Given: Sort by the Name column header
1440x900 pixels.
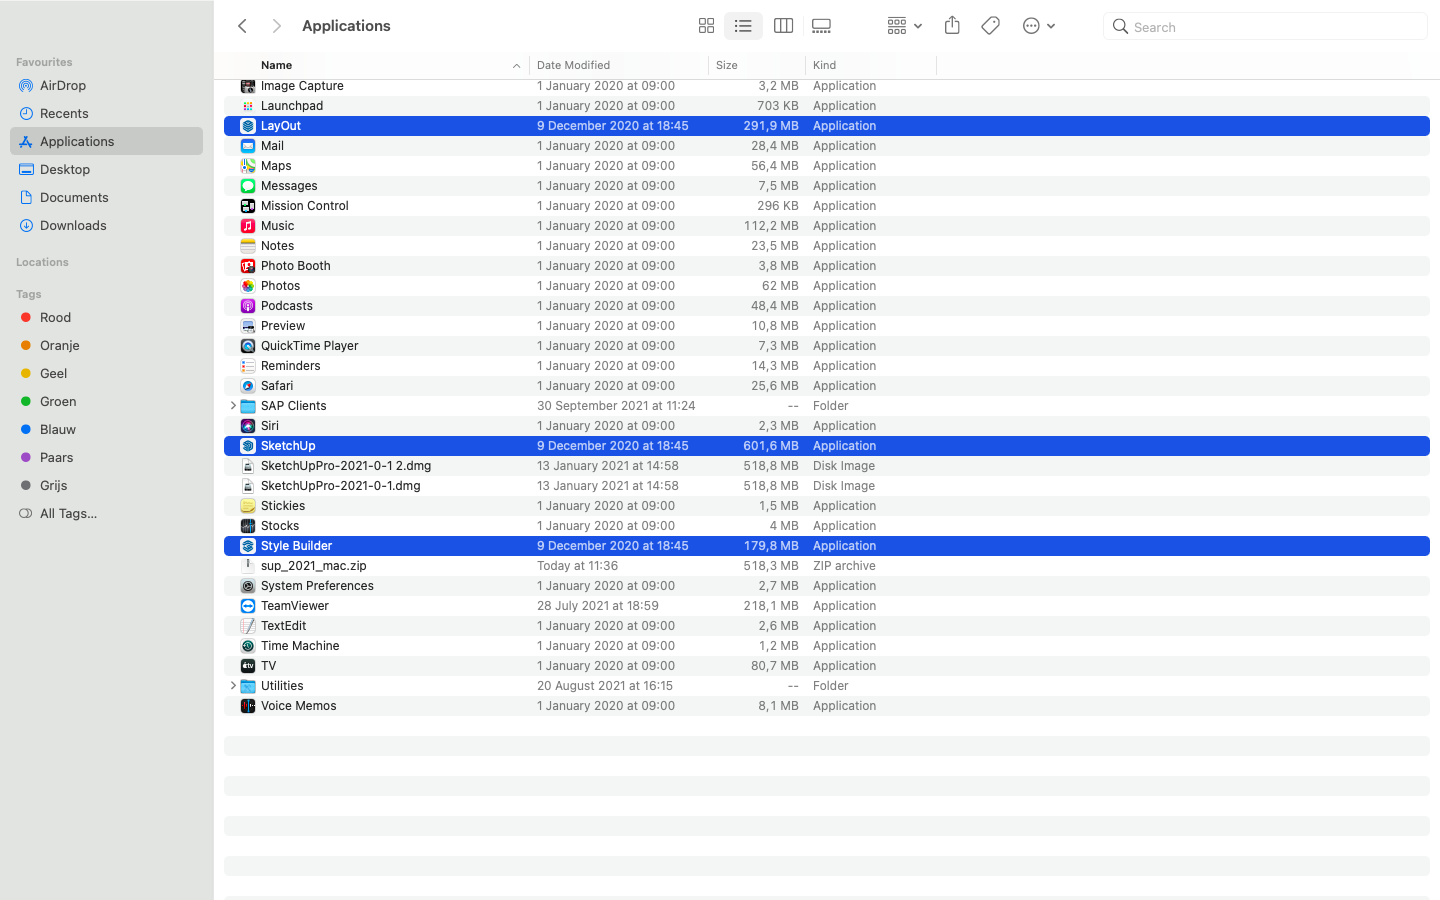Looking at the screenshot, I should tap(277, 65).
